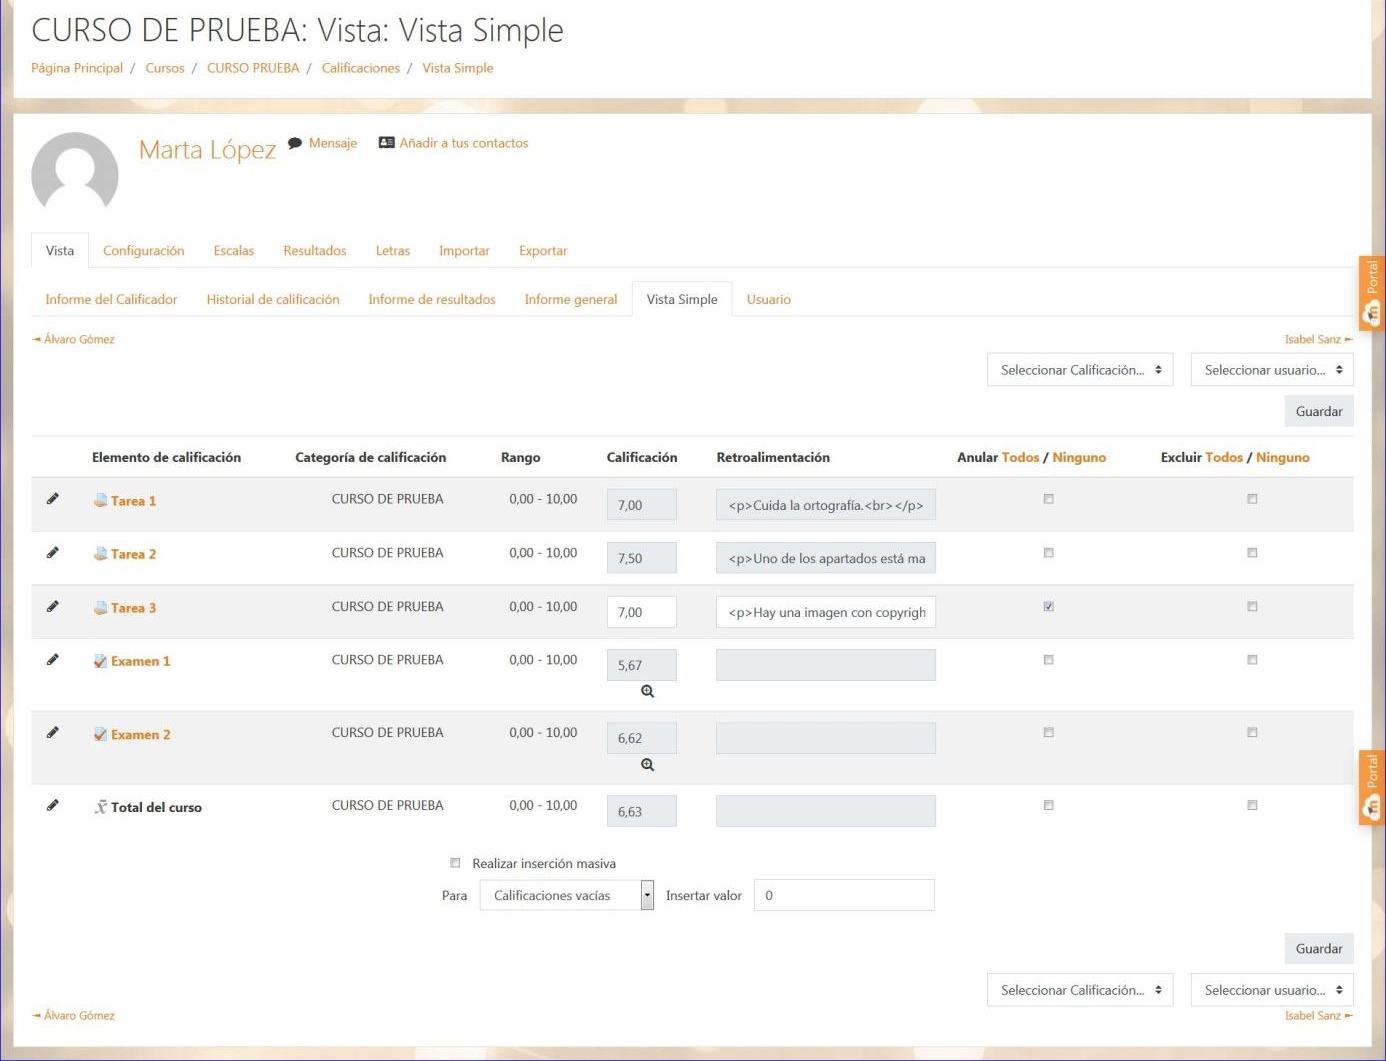Check the Excluir checkbox for Tarea 1
This screenshot has height=1061, width=1386.
pyautogui.click(x=1252, y=499)
